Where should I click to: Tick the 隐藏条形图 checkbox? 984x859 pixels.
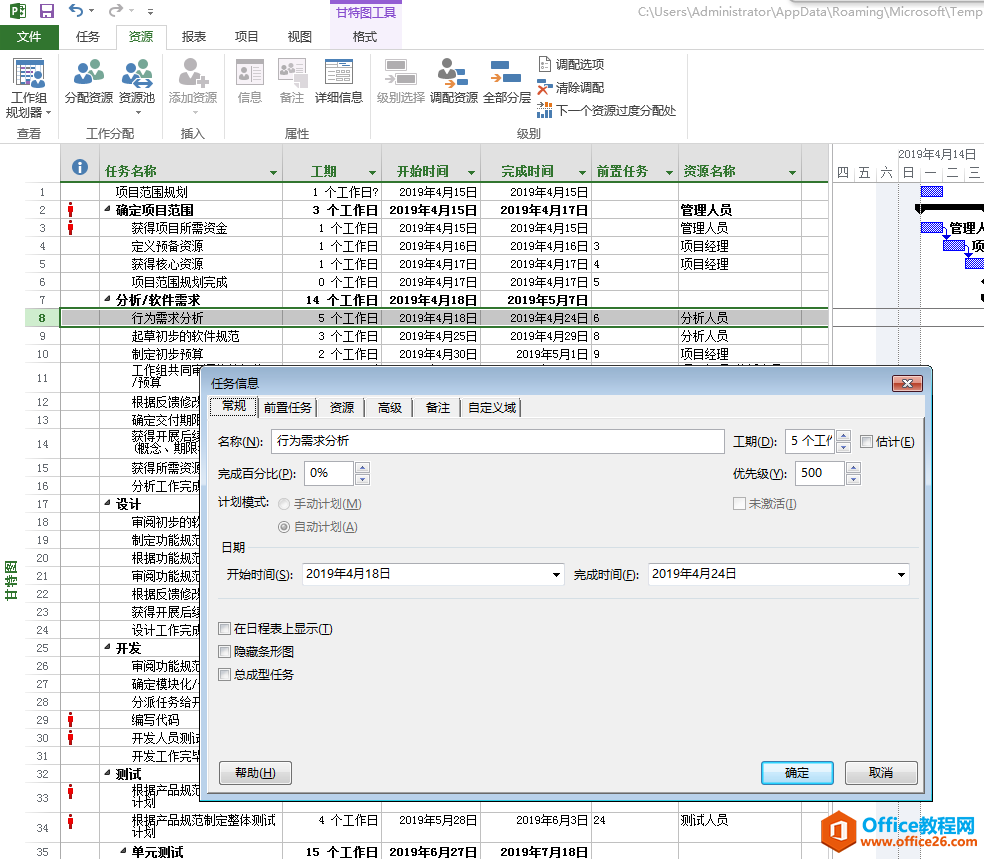[225, 652]
